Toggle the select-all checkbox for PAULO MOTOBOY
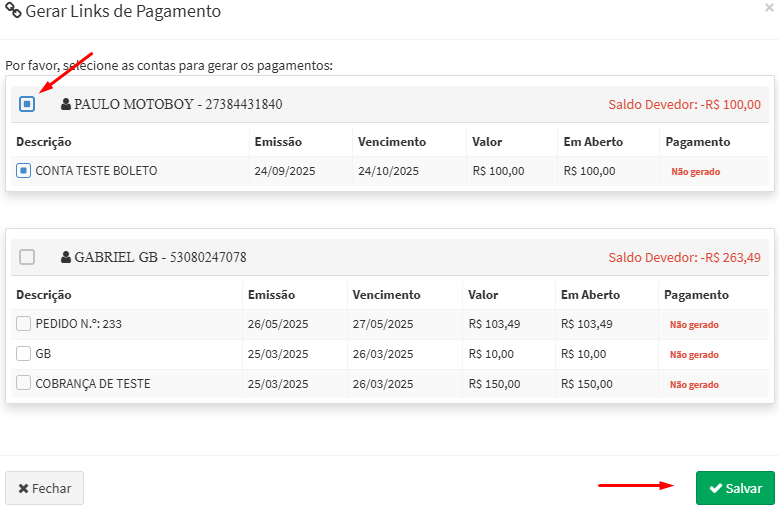 (27, 104)
